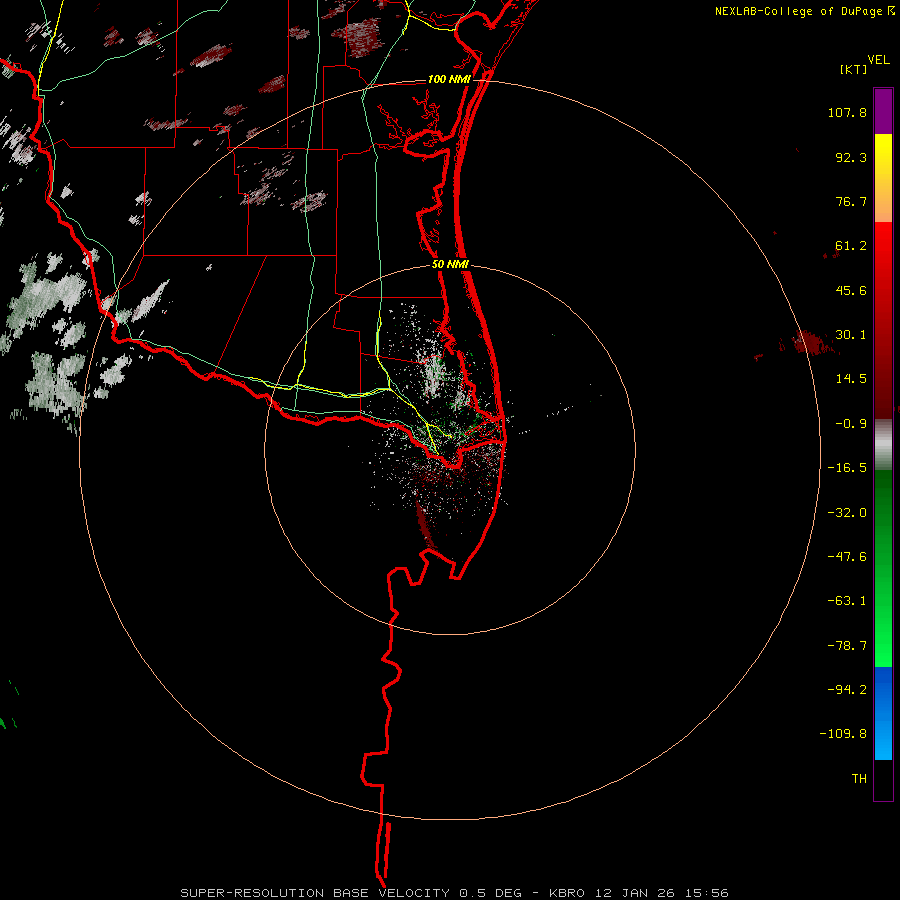This screenshot has height=900, width=900.
Task: Click the -47.6 value on the velocity scale
Action: 847,557
